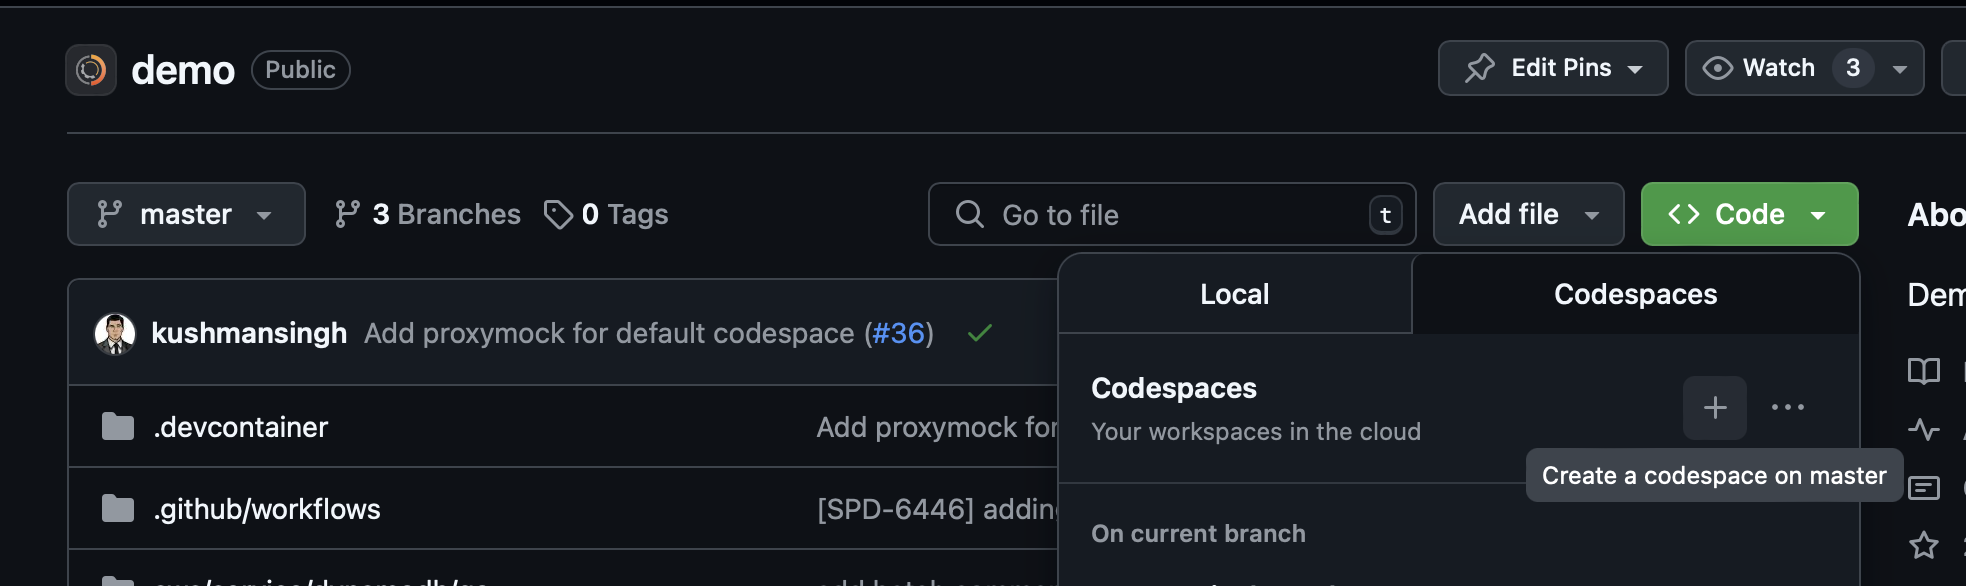The image size is (1966, 586).
Task: Click the pin icon in Edit Pins
Action: [x=1480, y=68]
